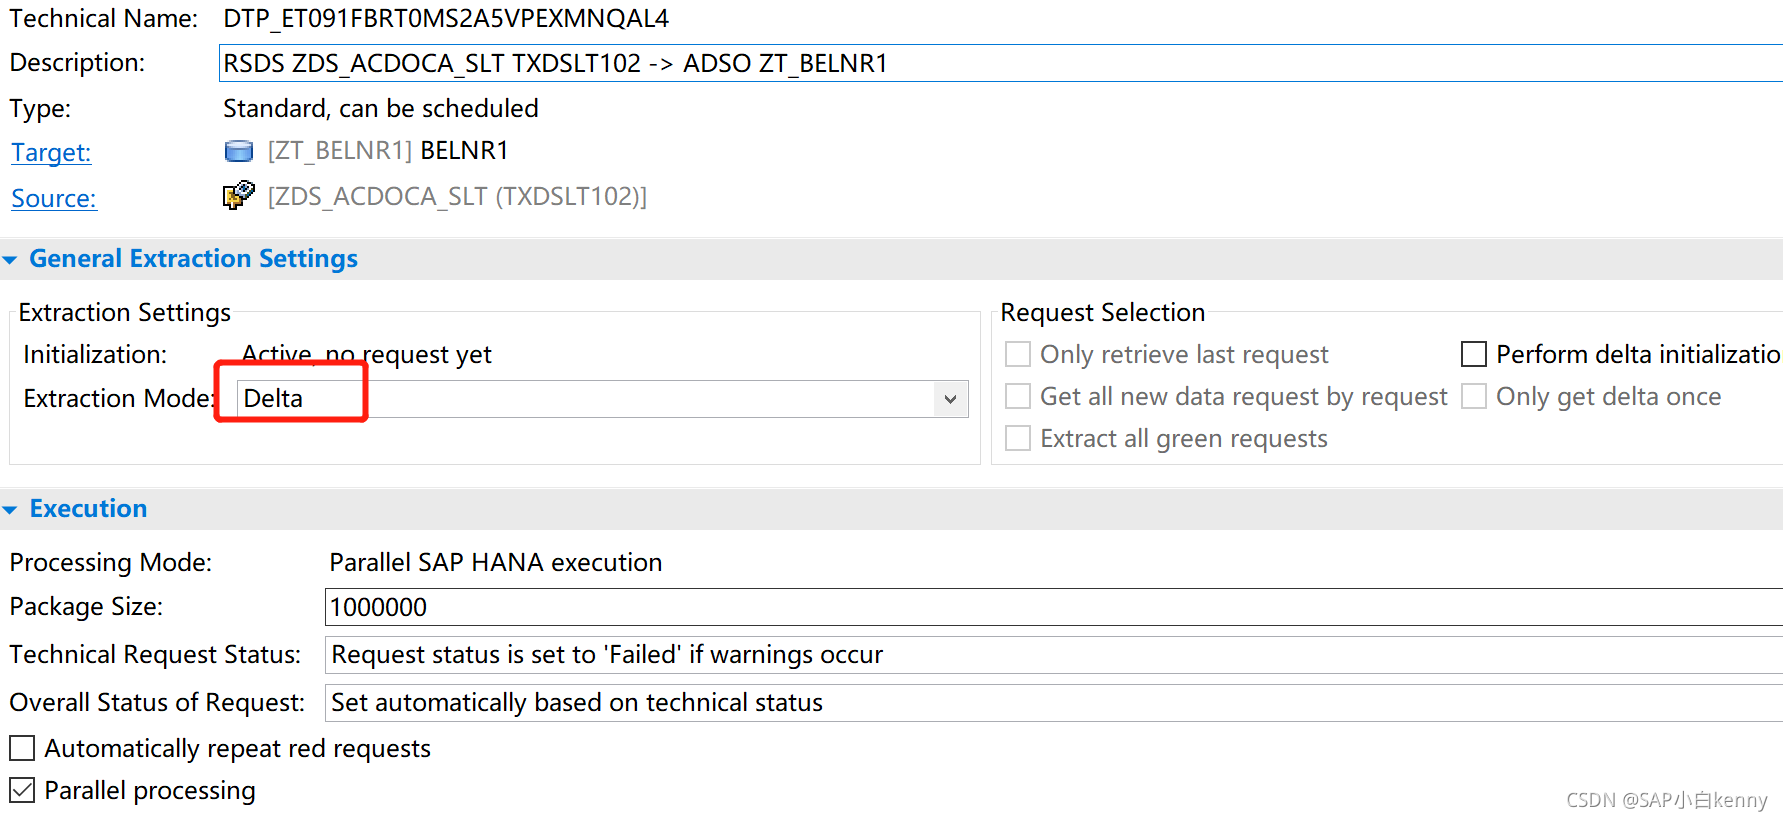1783x821 pixels.
Task: Open the Source link
Action: tap(54, 199)
